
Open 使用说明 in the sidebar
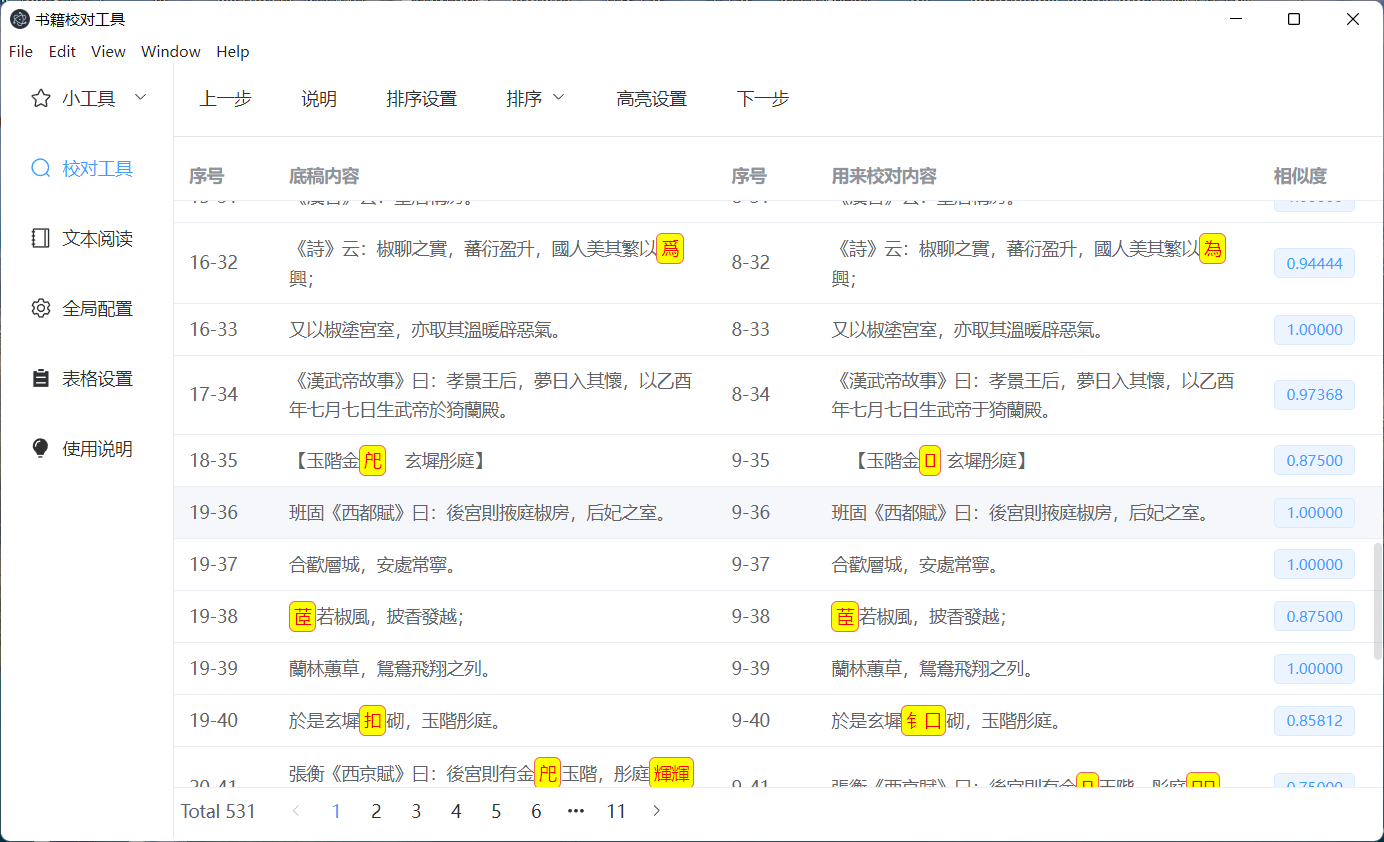(x=86, y=448)
